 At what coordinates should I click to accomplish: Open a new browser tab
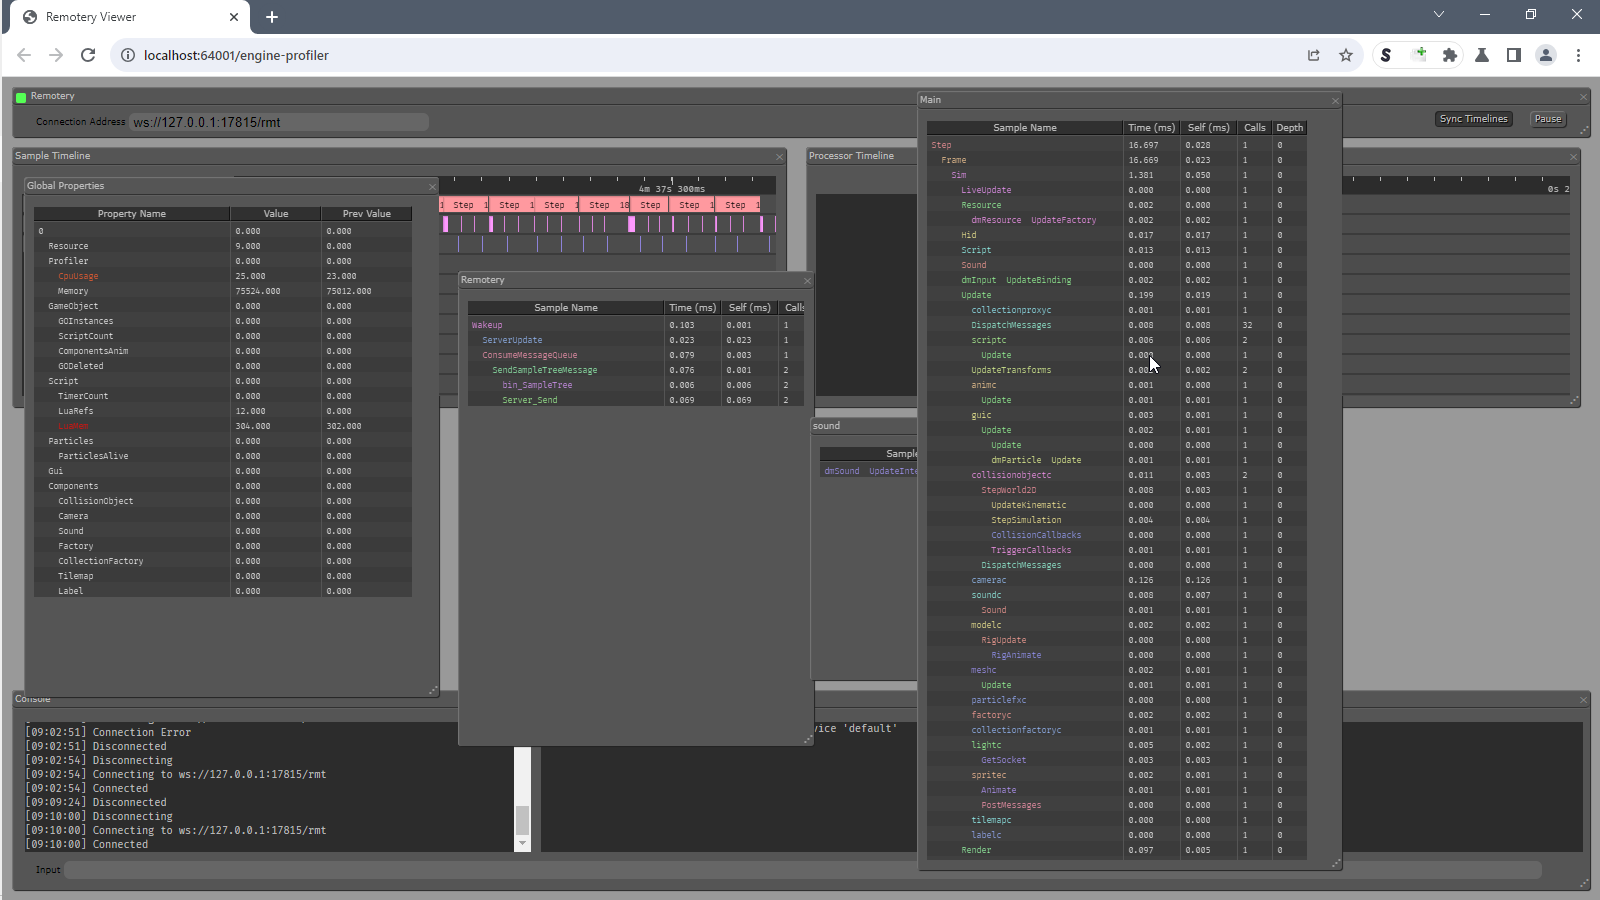coord(272,17)
